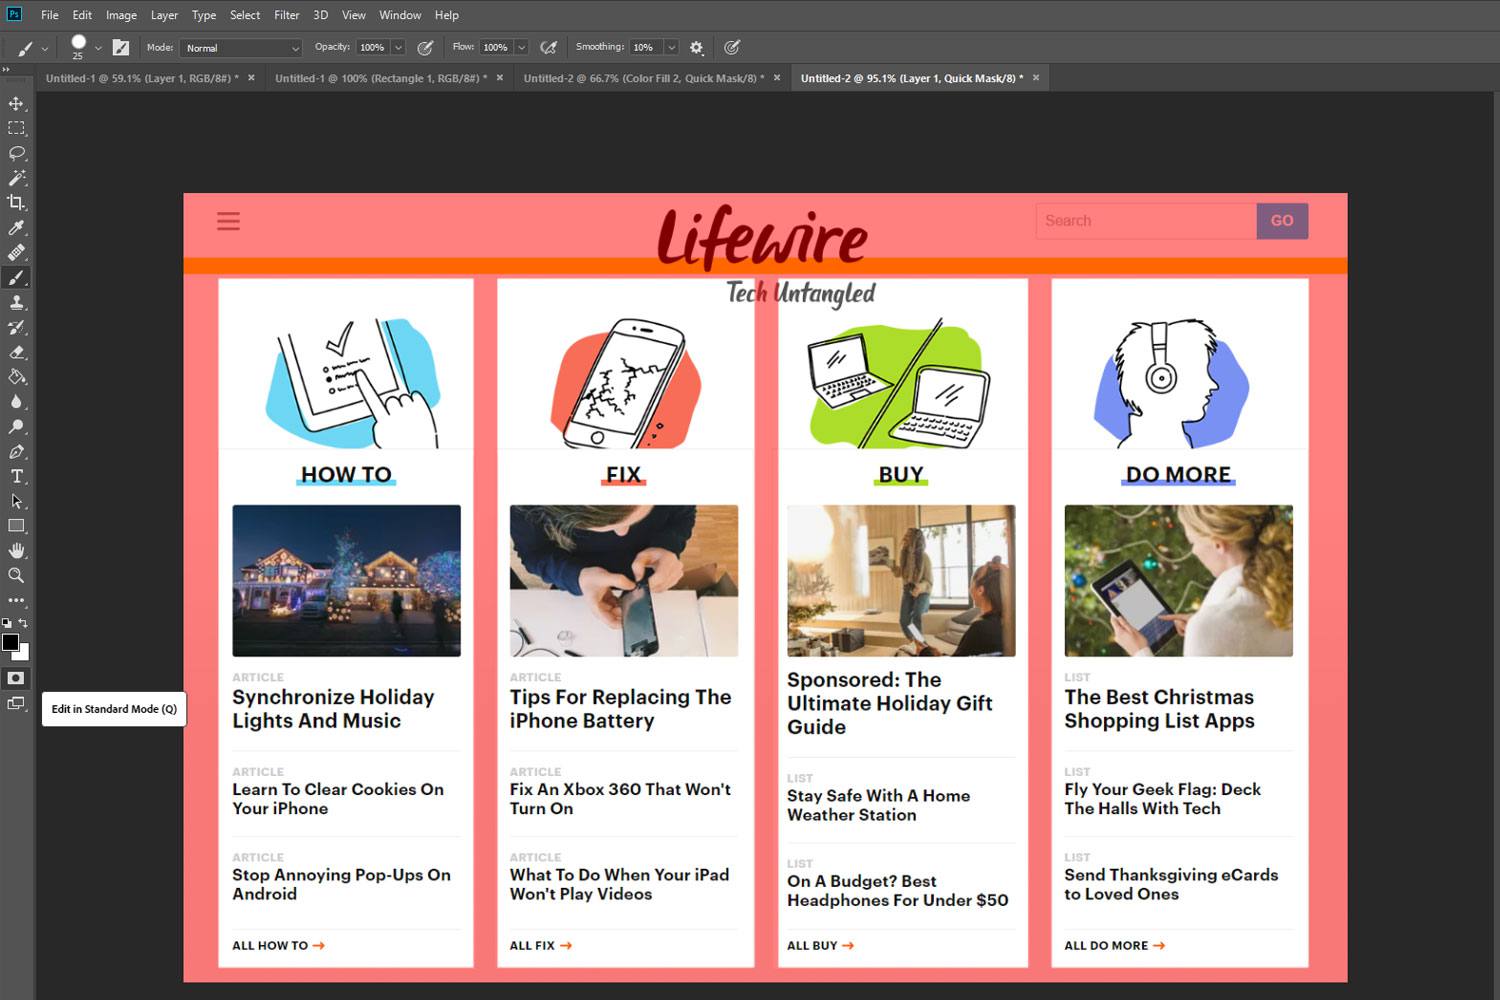Open the Help menu

click(x=447, y=15)
